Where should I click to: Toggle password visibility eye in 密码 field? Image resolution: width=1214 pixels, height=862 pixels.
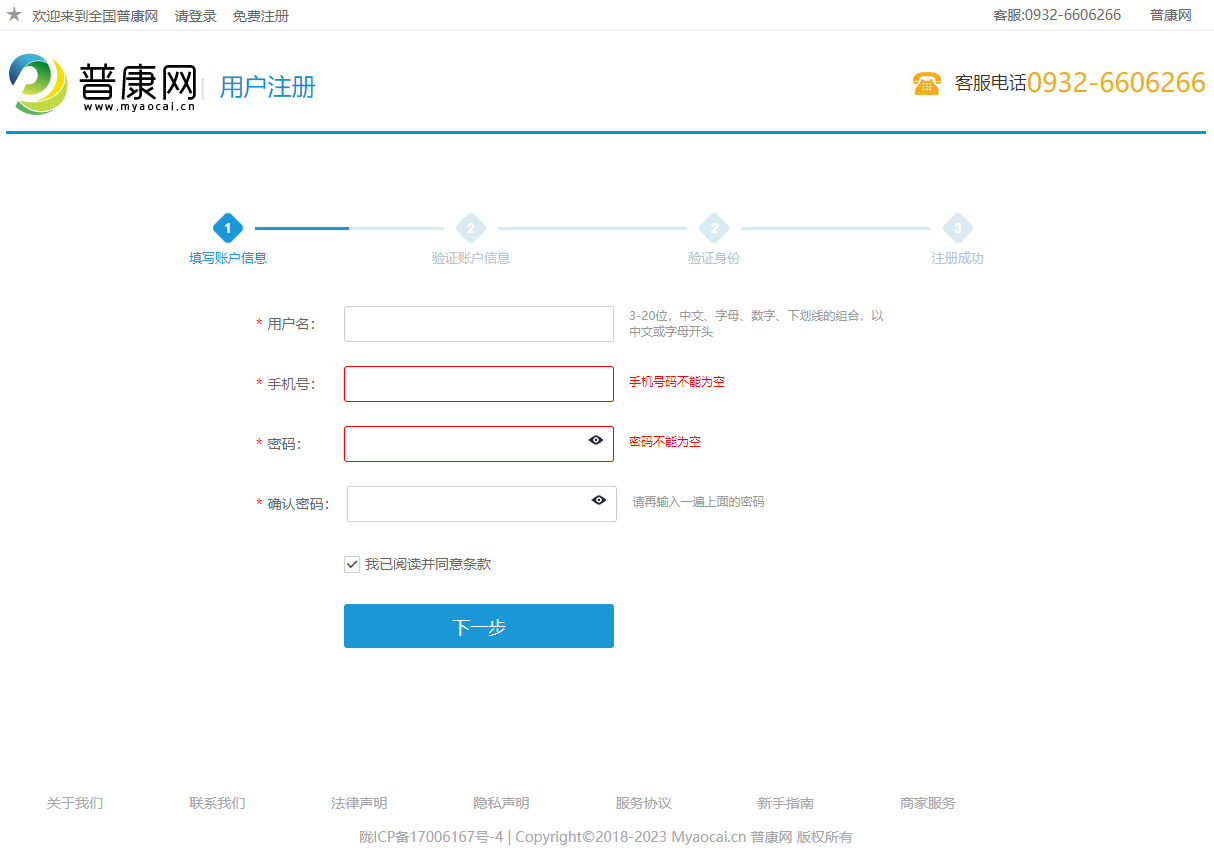click(596, 440)
